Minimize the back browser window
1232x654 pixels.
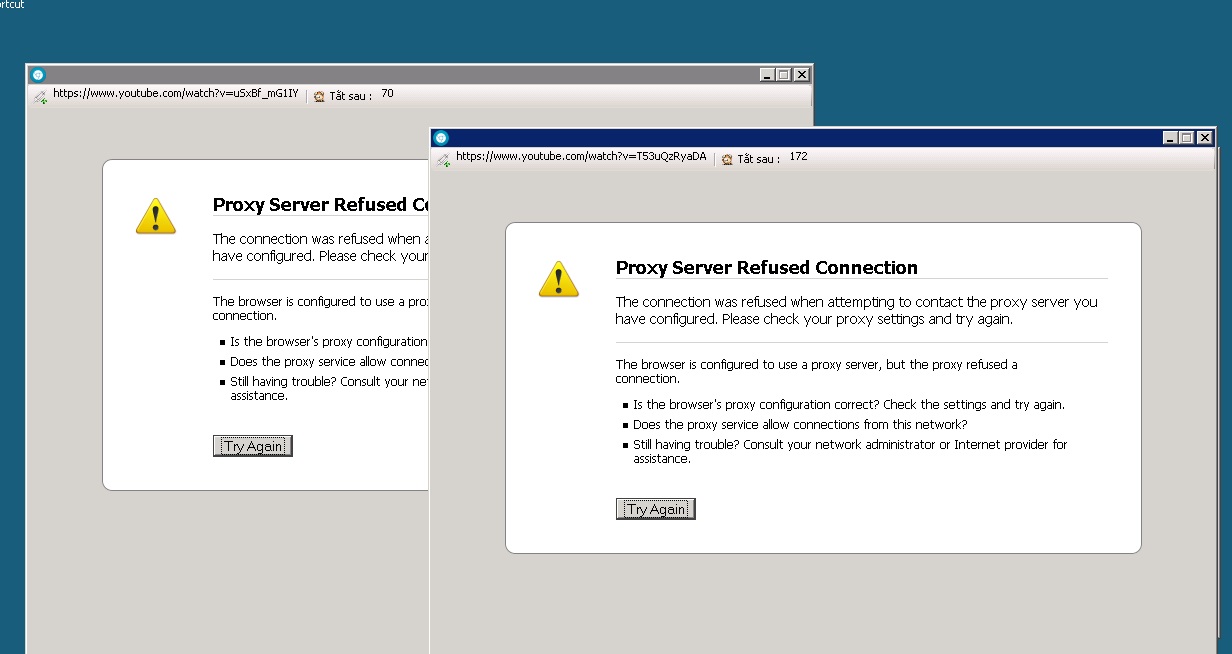pos(768,75)
